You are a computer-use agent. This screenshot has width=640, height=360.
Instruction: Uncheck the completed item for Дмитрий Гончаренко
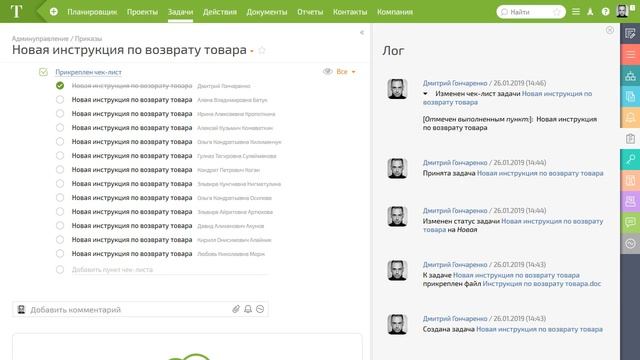[60, 86]
